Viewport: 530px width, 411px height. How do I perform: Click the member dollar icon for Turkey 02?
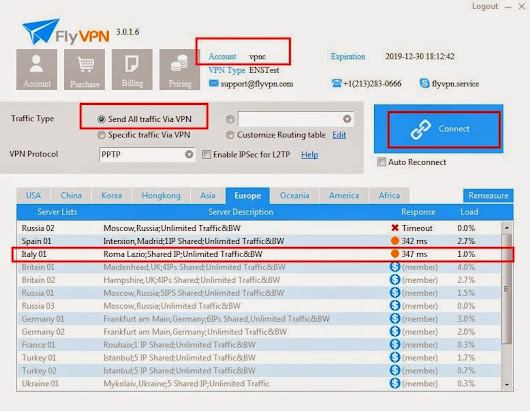pyautogui.click(x=395, y=370)
